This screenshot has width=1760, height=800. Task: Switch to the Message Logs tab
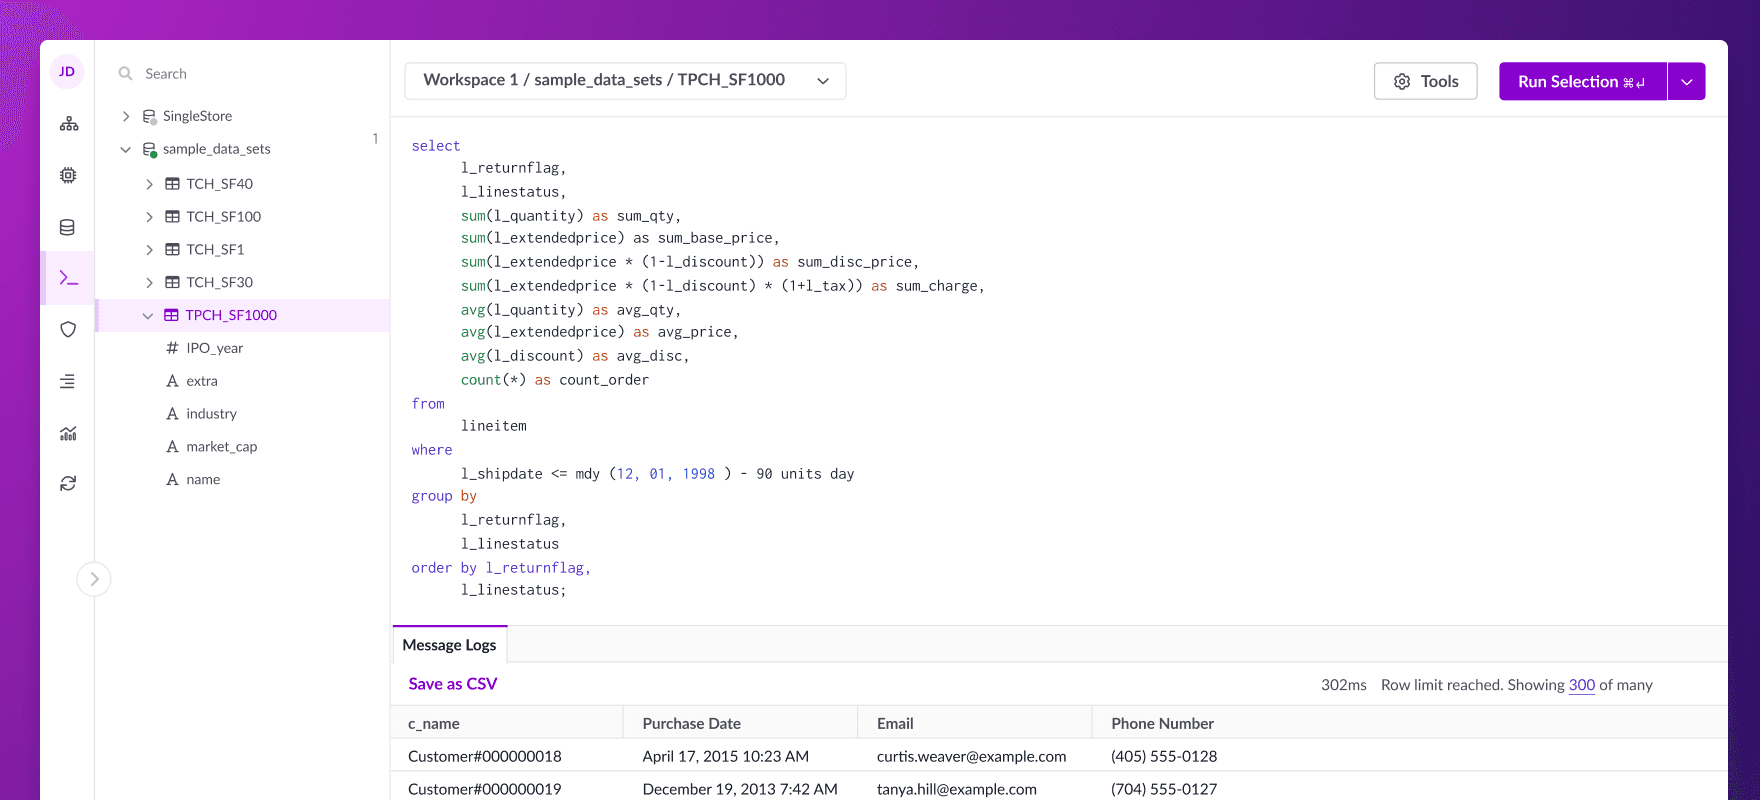(x=450, y=645)
